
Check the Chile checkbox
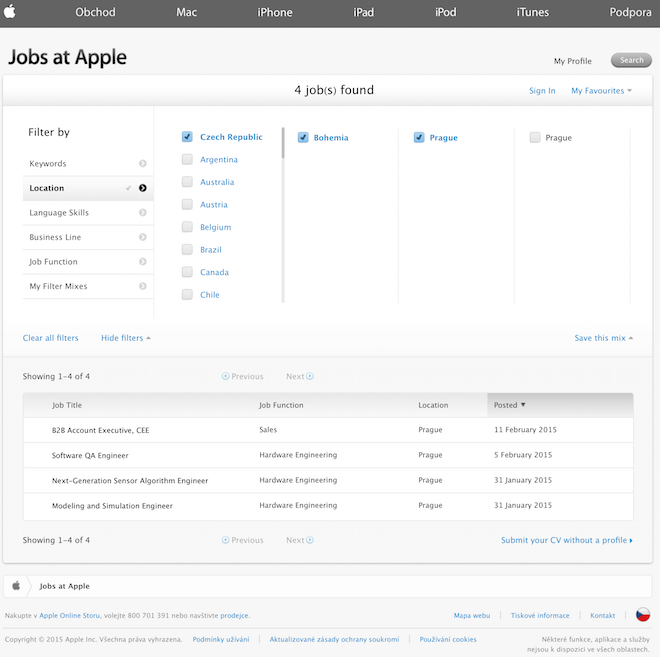[x=187, y=295]
